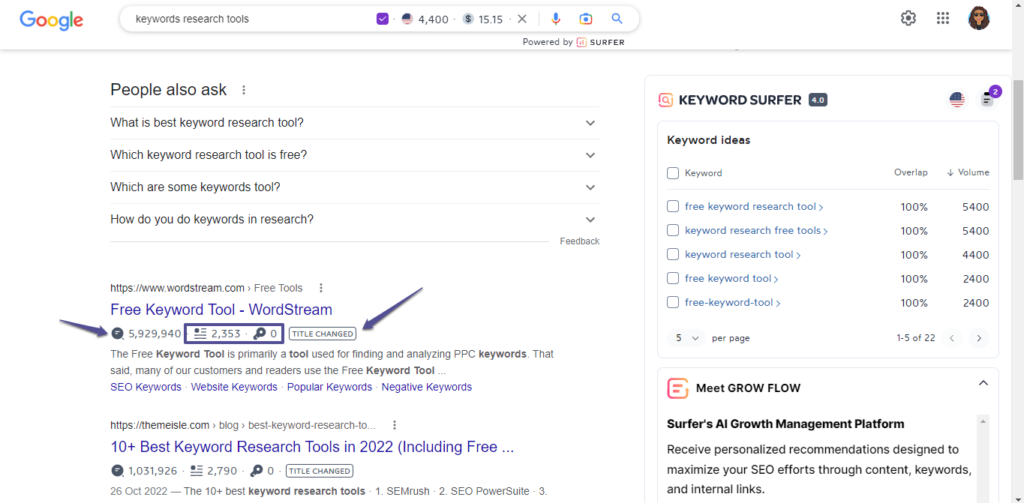1024x503 pixels.
Task: Click the Popular Keywords sitelink
Action: coord(330,387)
